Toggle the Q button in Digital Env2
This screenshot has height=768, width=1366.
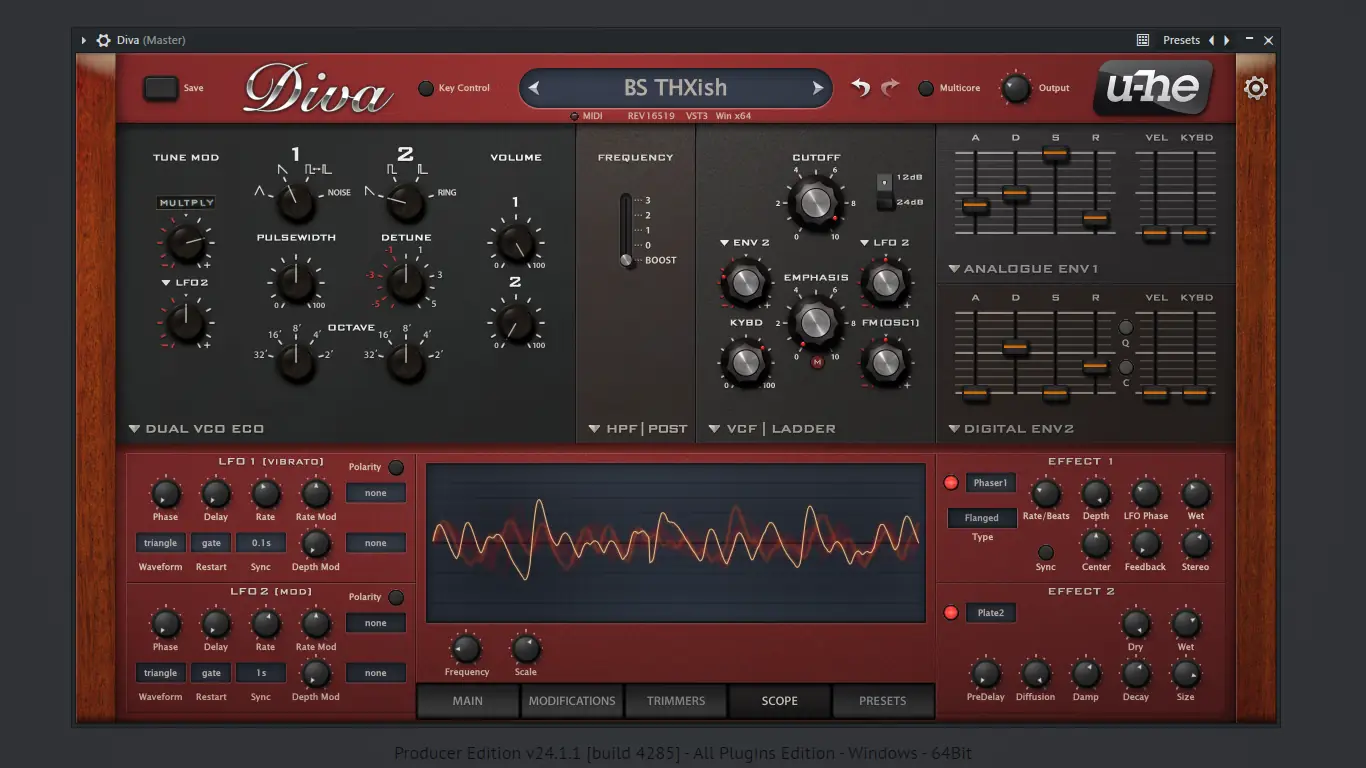click(1126, 327)
